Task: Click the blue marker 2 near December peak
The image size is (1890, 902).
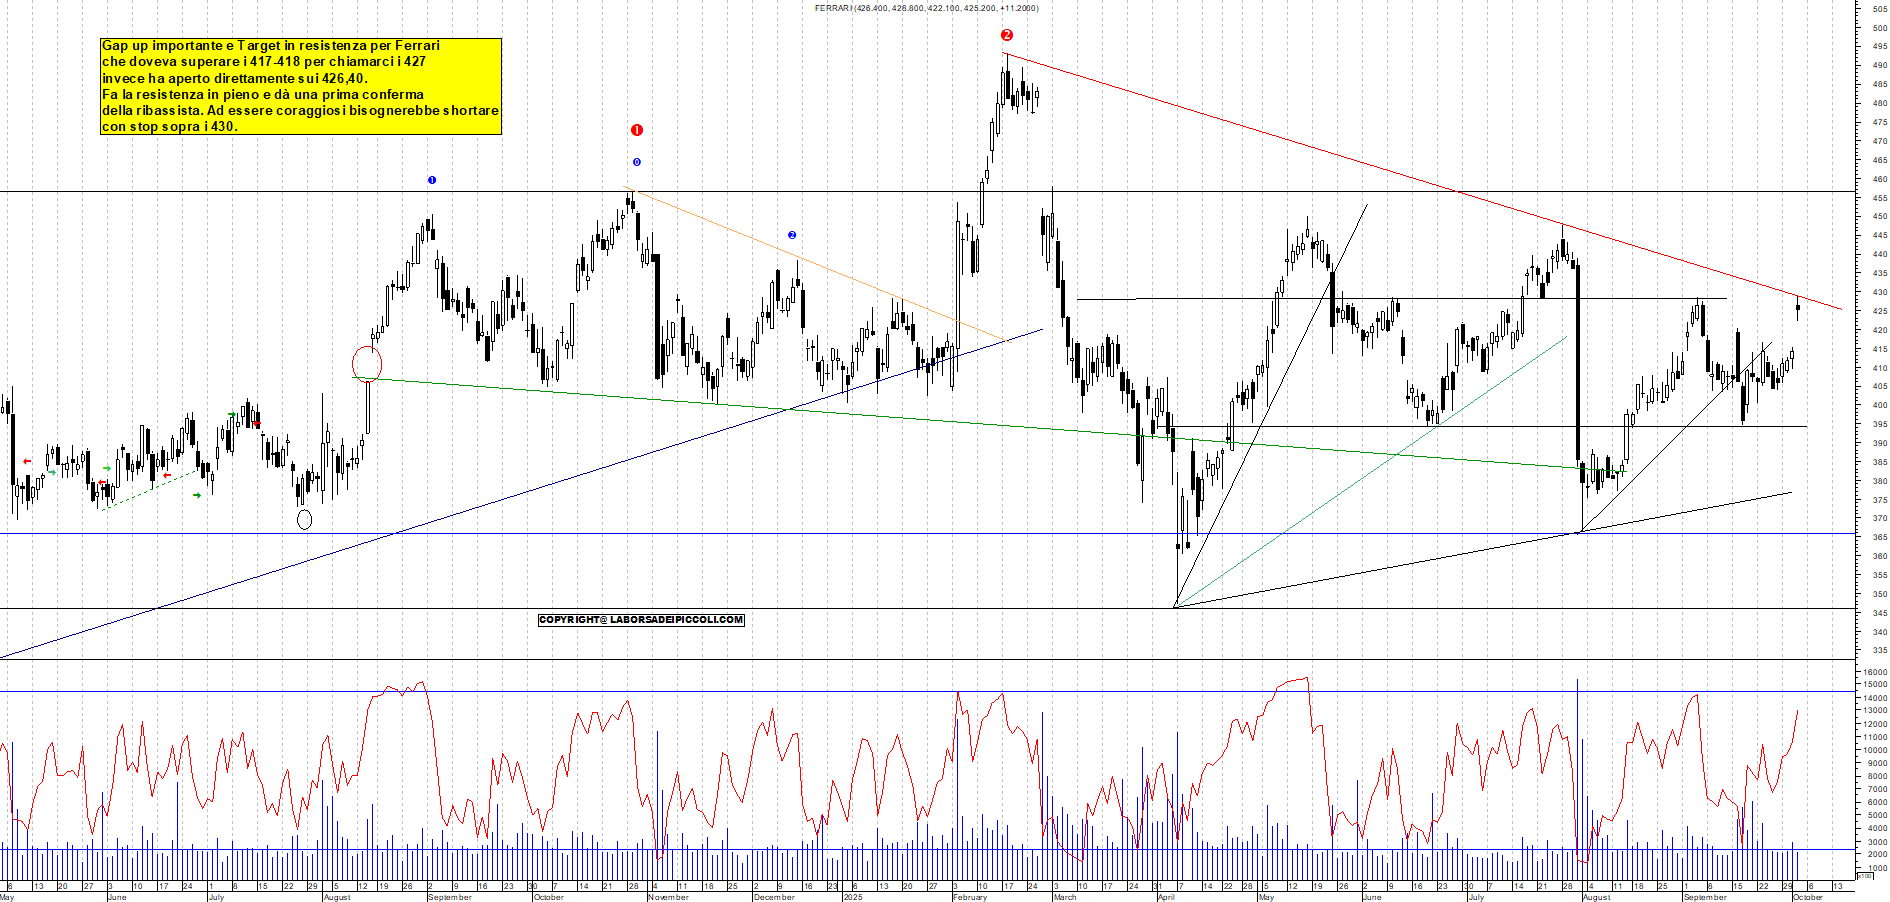Action: (792, 235)
